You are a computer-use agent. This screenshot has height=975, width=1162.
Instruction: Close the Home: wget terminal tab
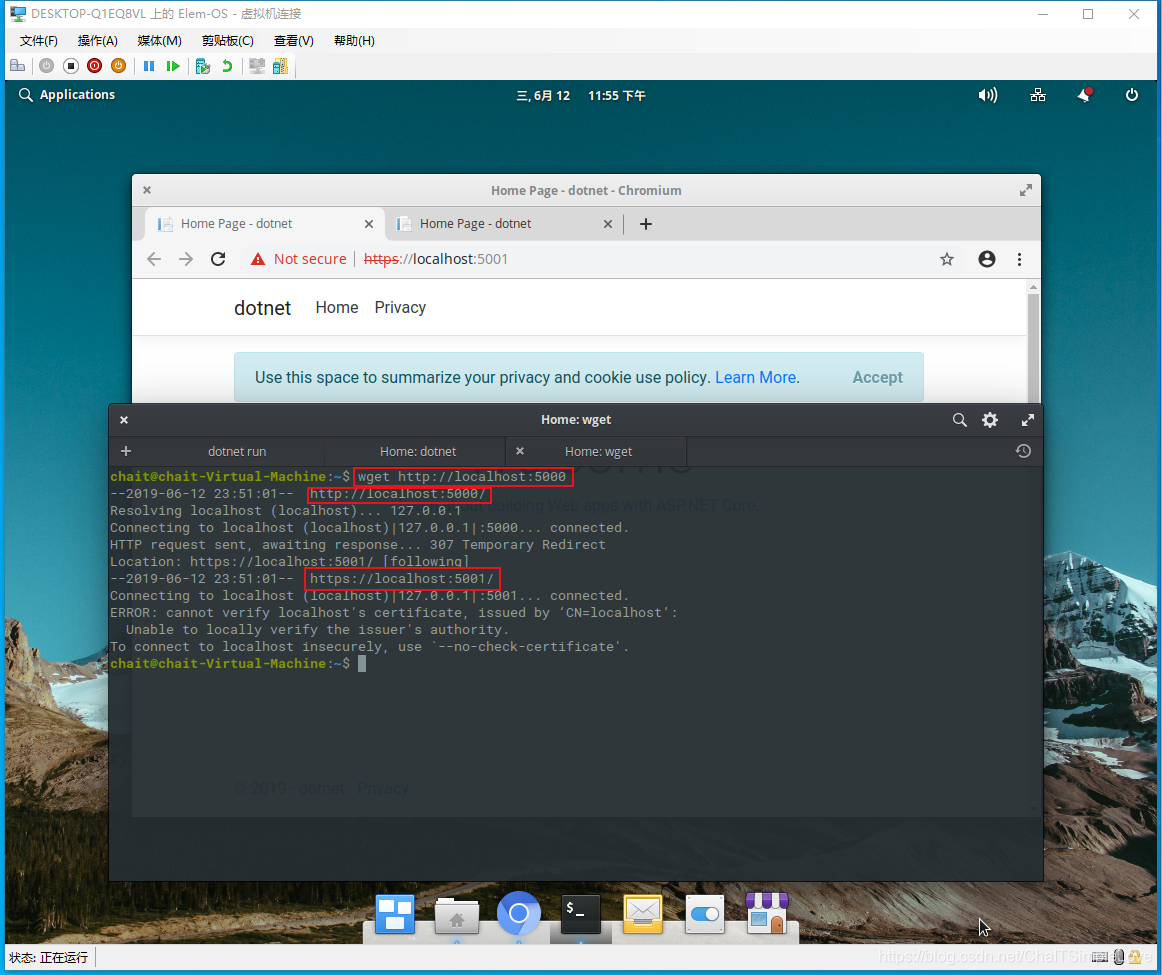520,451
